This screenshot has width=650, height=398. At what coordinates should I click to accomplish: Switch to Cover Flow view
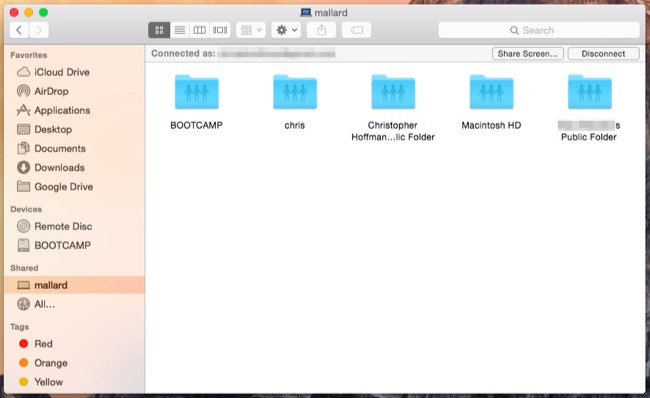pyautogui.click(x=220, y=30)
